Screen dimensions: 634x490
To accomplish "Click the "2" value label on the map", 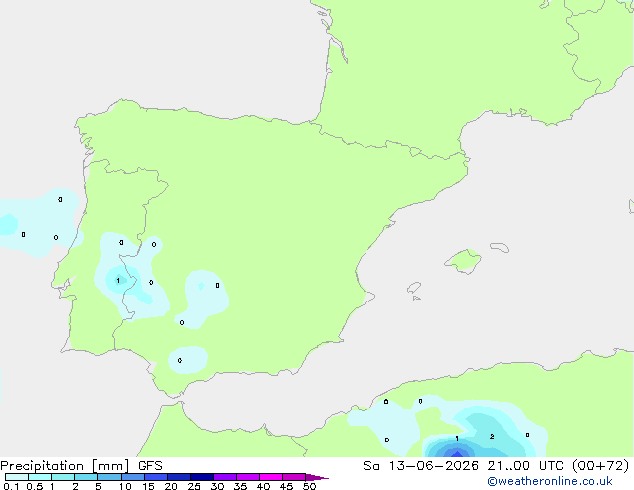I will [x=492, y=437].
